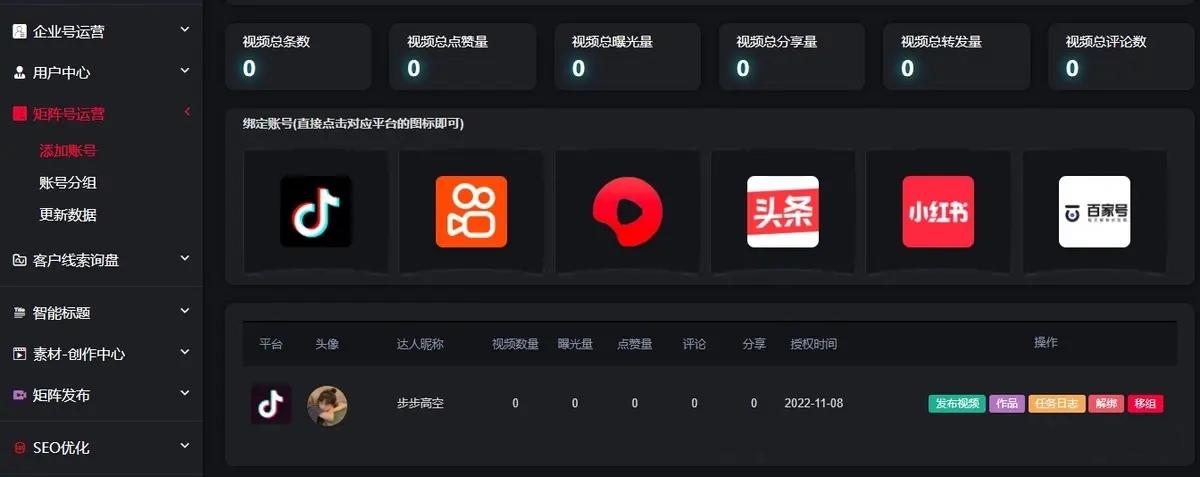Open the 更新数据 submenu item
The image size is (1200, 477).
click(x=68, y=215)
